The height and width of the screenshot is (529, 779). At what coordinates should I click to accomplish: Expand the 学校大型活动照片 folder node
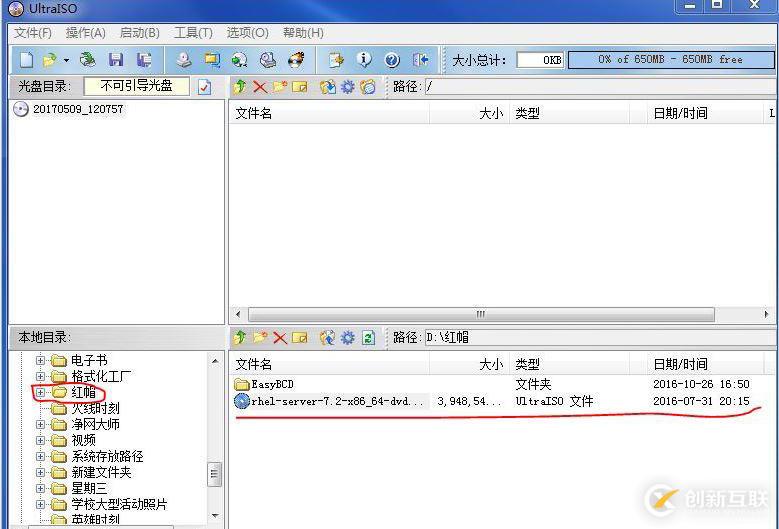click(41, 505)
